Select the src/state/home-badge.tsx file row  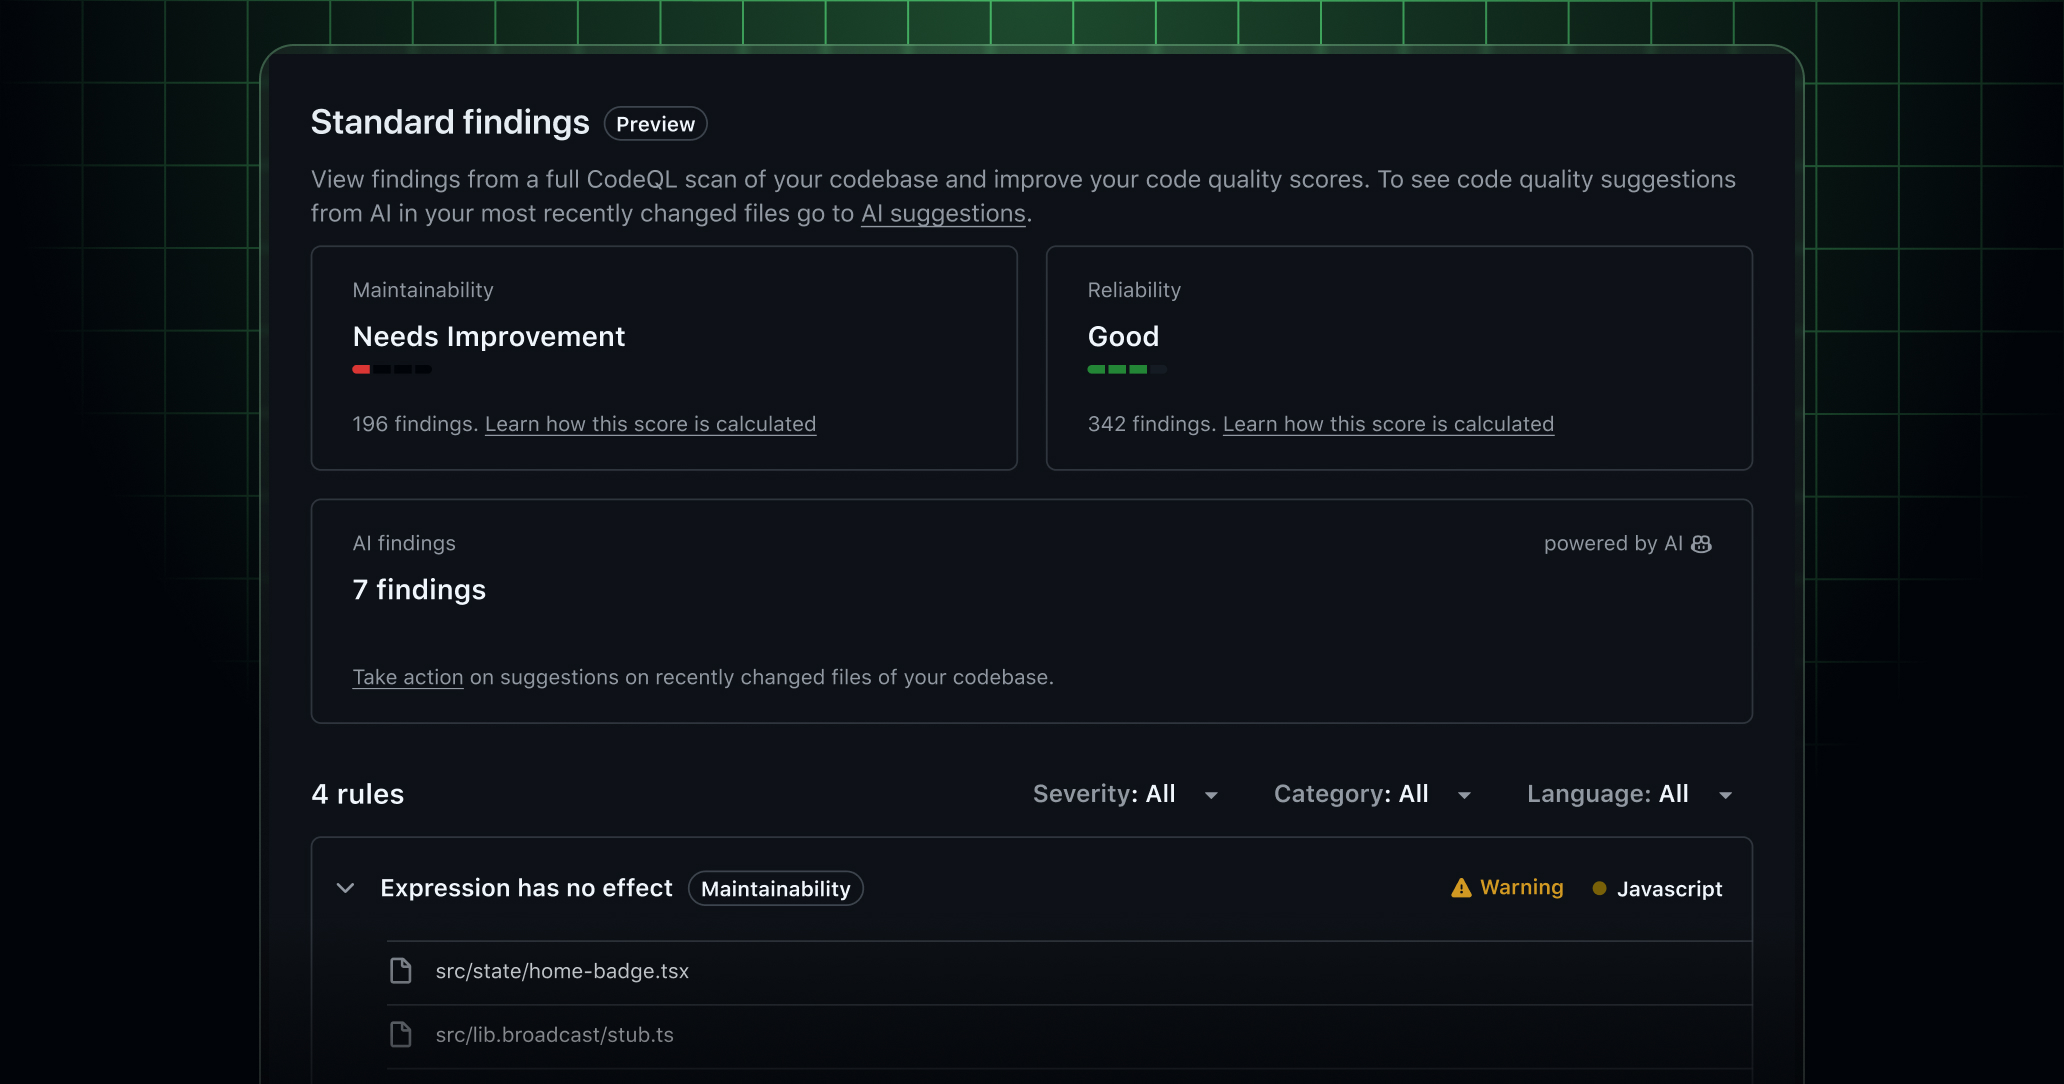click(562, 970)
